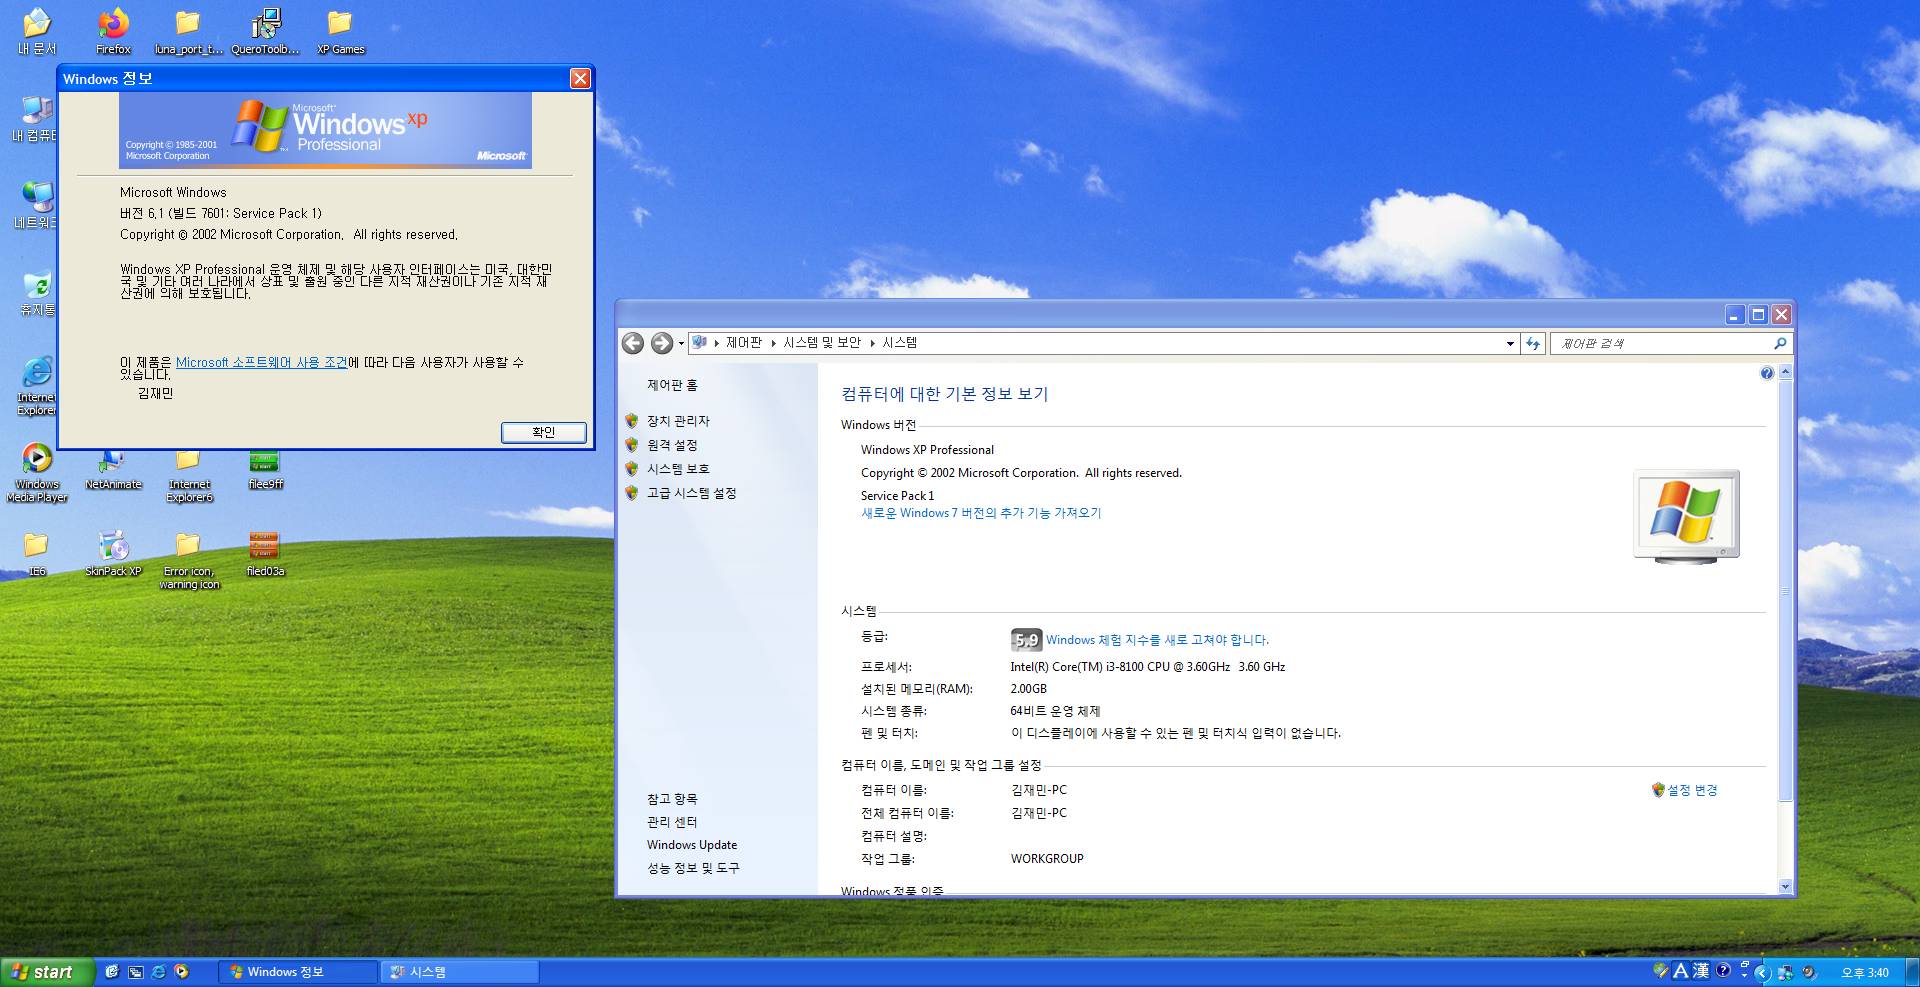Click Windows 체험 지수를 새로 고쳐야 합니다 link
The image size is (1920, 987).
[x=1157, y=640]
